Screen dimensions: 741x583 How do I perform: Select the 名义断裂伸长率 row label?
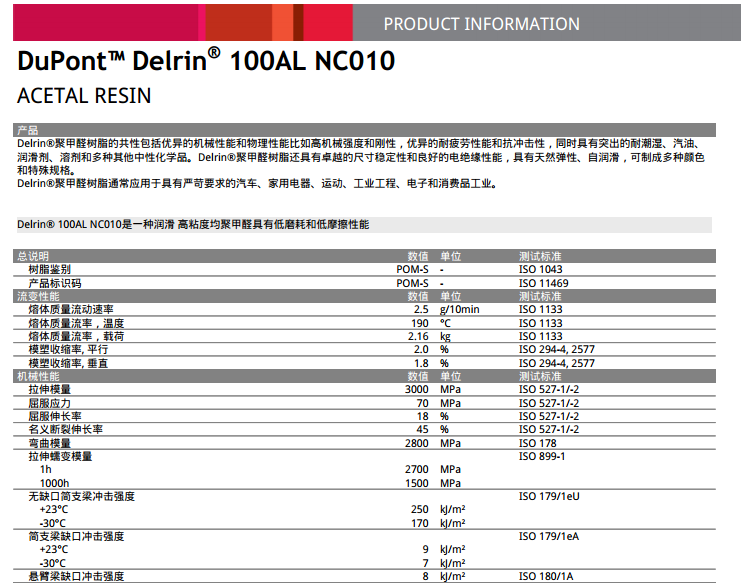pos(65,429)
